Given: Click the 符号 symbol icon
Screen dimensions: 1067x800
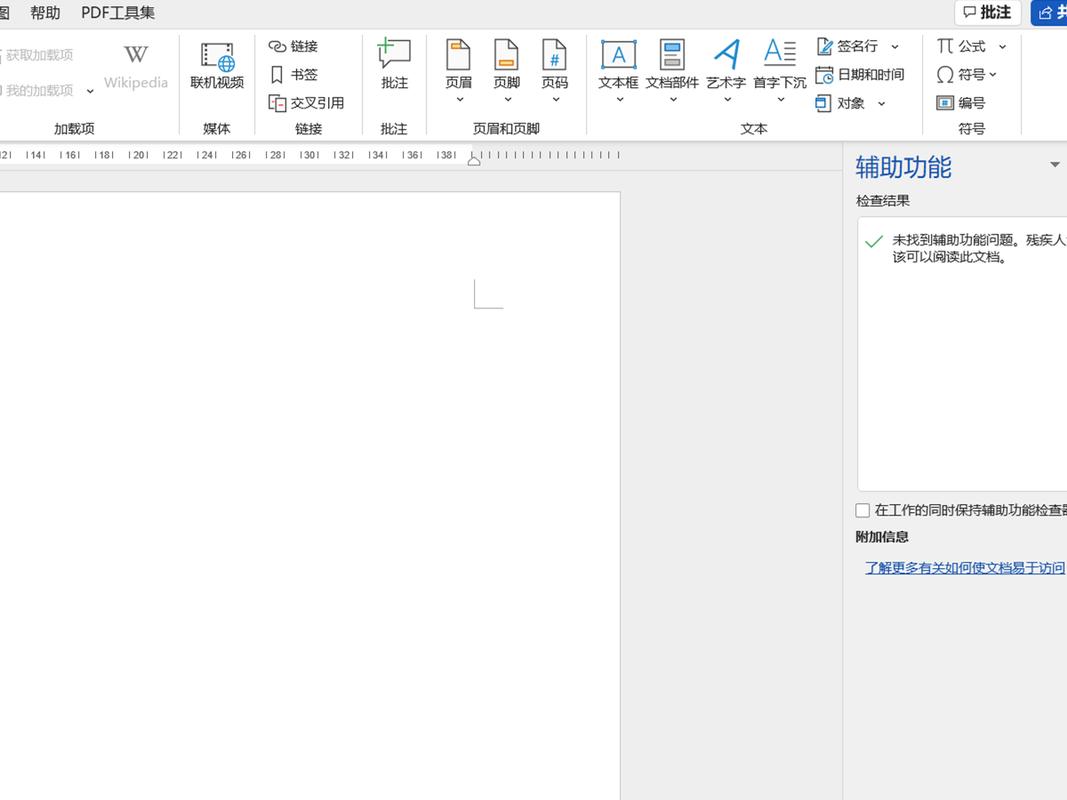Looking at the screenshot, I should tap(945, 74).
